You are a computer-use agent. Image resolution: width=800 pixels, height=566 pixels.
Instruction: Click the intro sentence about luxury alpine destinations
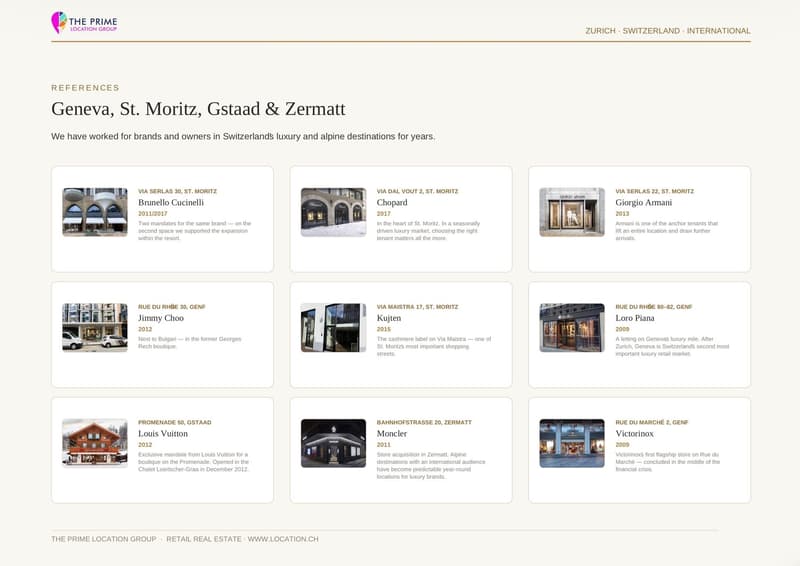(x=243, y=137)
